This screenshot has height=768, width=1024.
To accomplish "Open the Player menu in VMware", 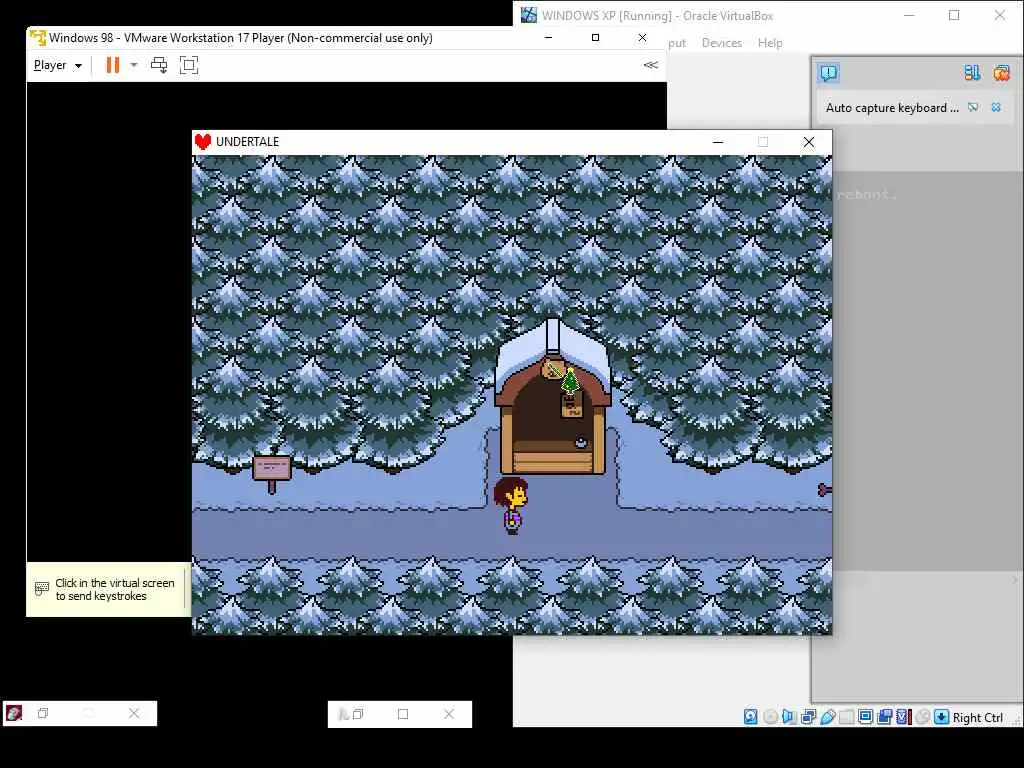I will click(57, 65).
